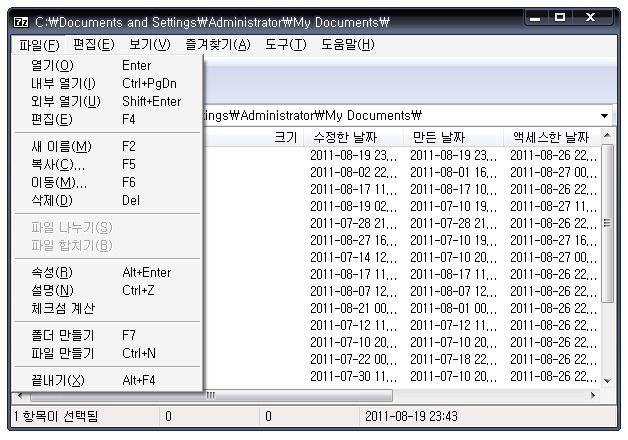Select 속성(R) properties entry
Image resolution: width=628 pixels, height=440 pixels.
click(x=107, y=272)
